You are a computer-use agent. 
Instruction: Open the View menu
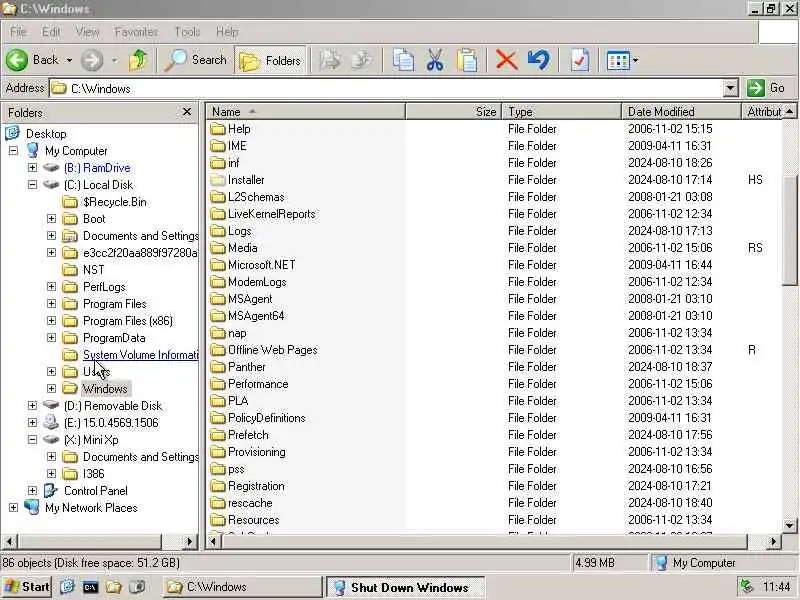pyautogui.click(x=87, y=32)
